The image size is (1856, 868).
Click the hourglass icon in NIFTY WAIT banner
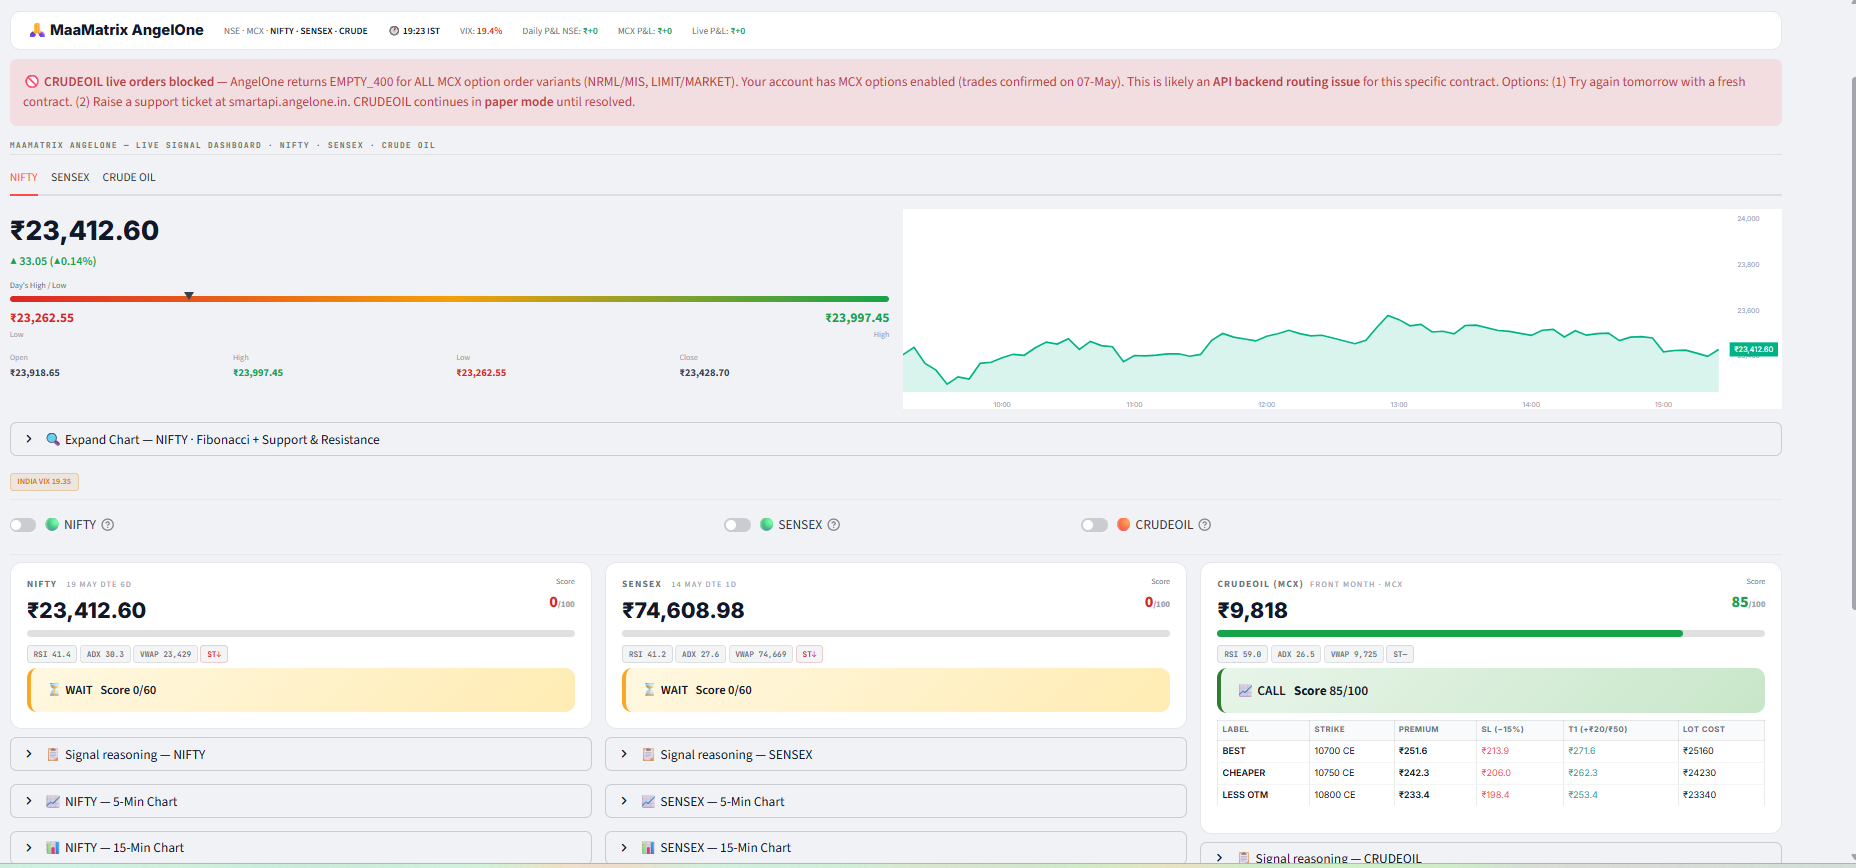(x=54, y=690)
